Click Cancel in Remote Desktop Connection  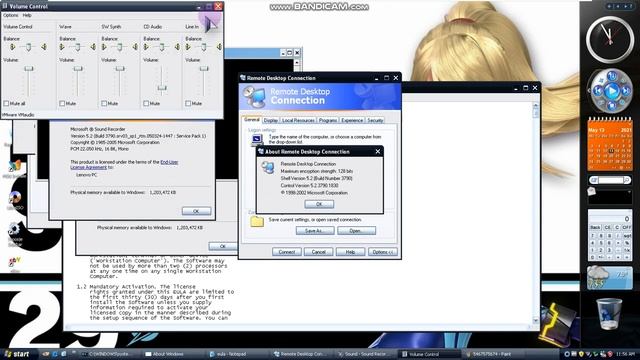point(318,252)
